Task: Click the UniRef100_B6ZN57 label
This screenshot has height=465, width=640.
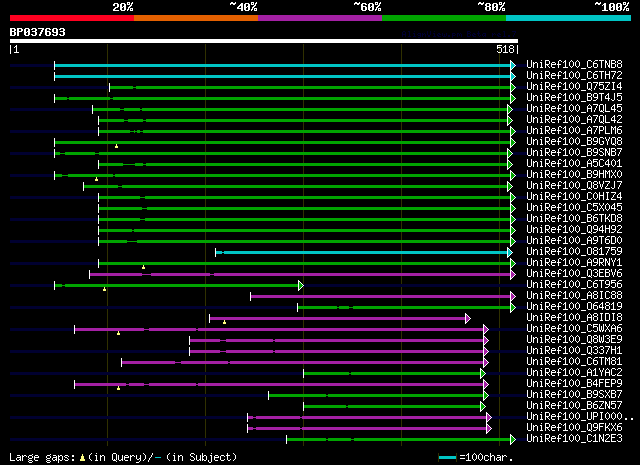Action: (574, 406)
